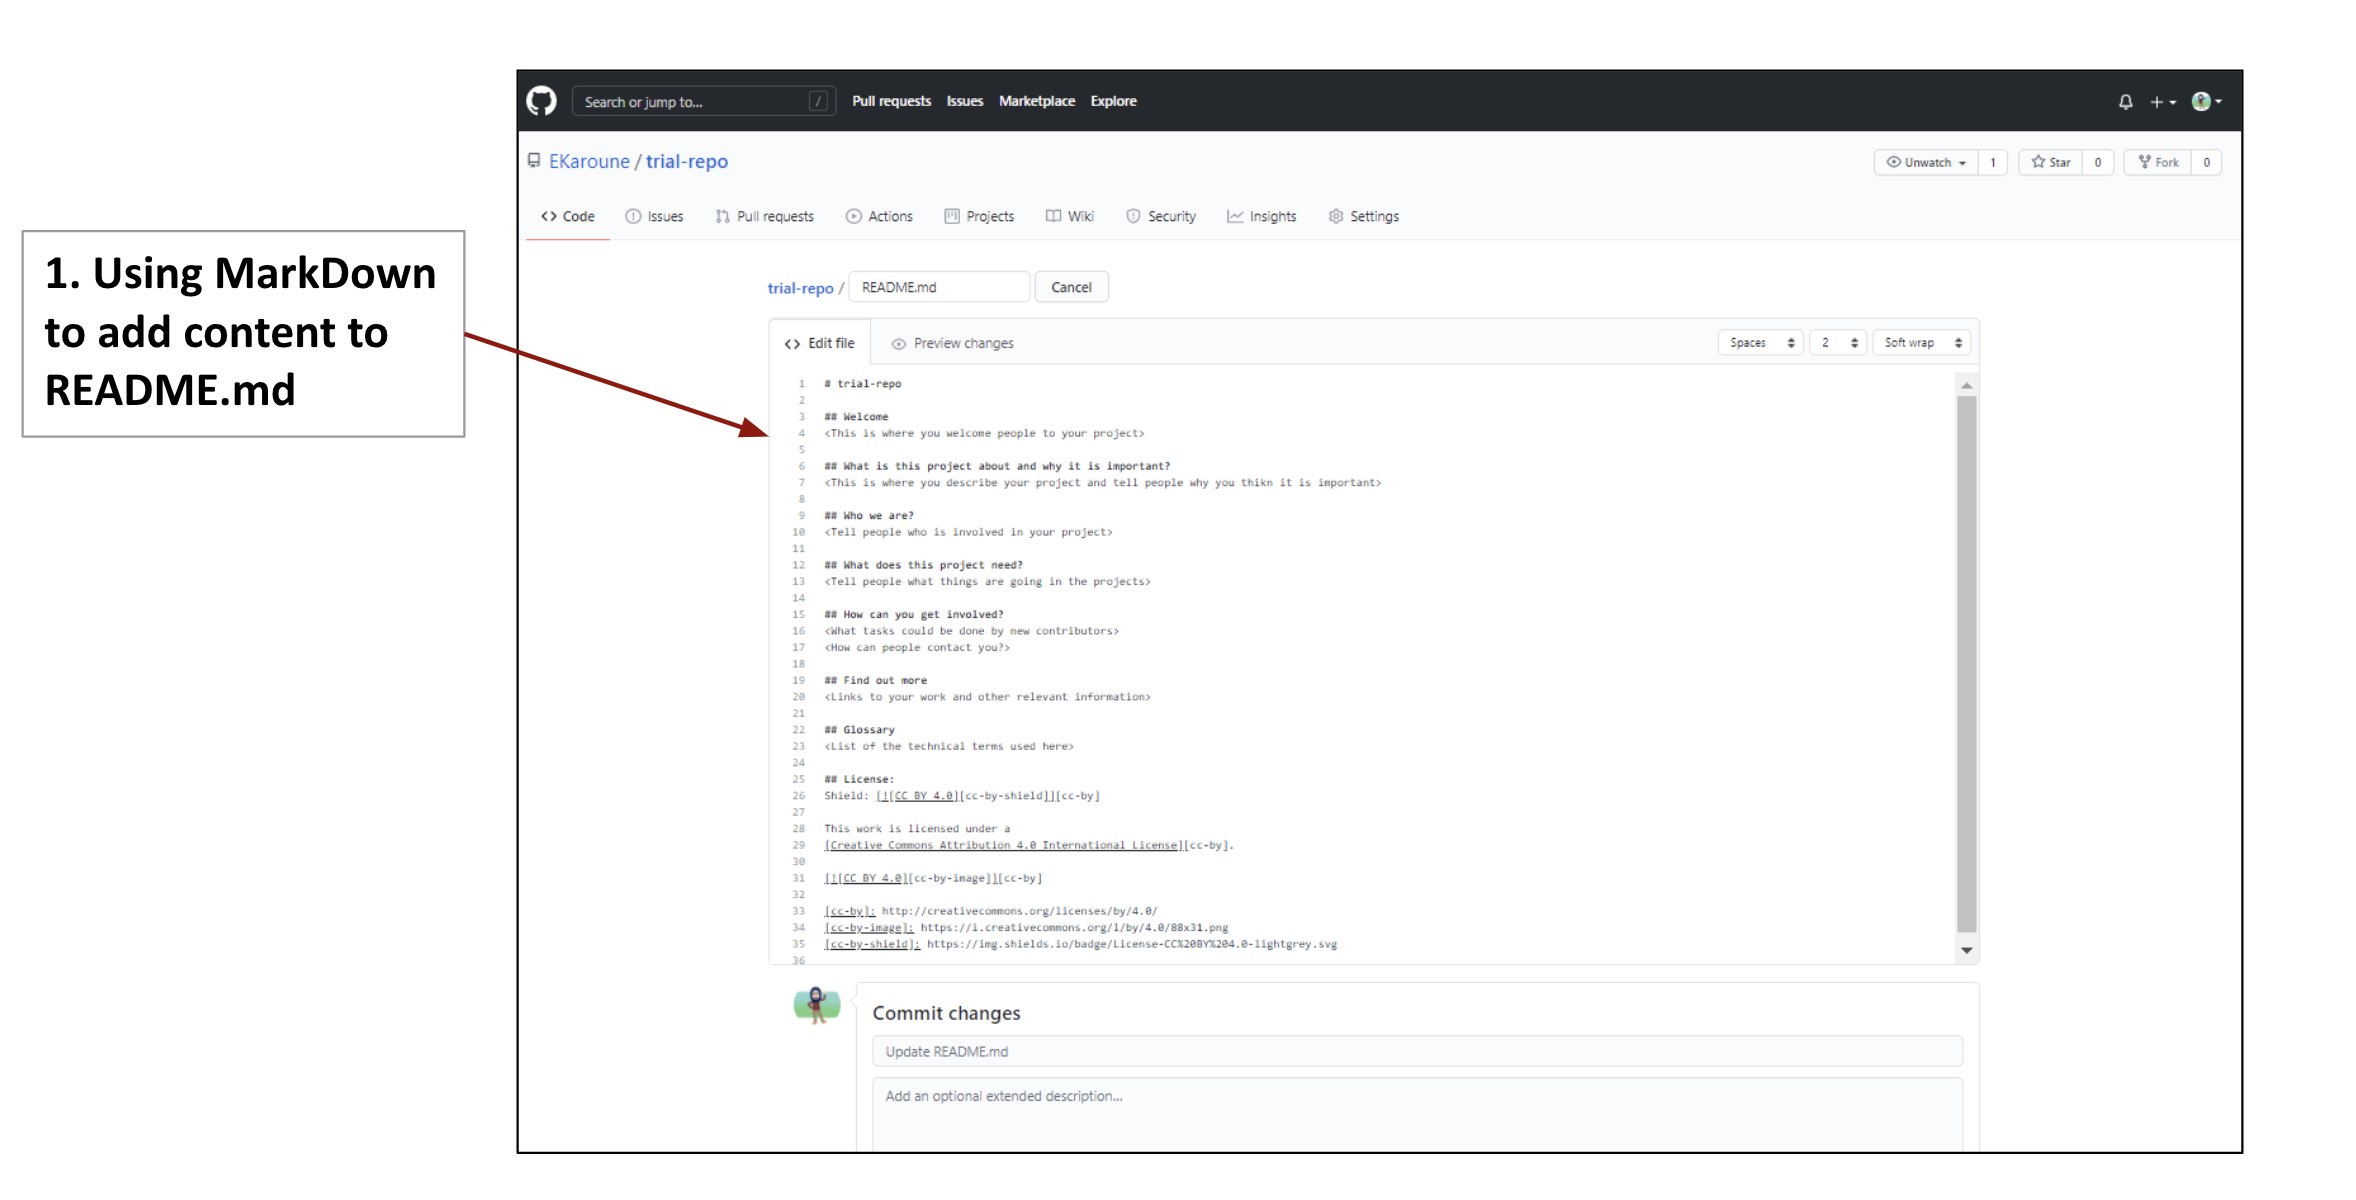The height and width of the screenshot is (1200, 2356).
Task: Click the Settings gear icon
Action: [x=1336, y=216]
